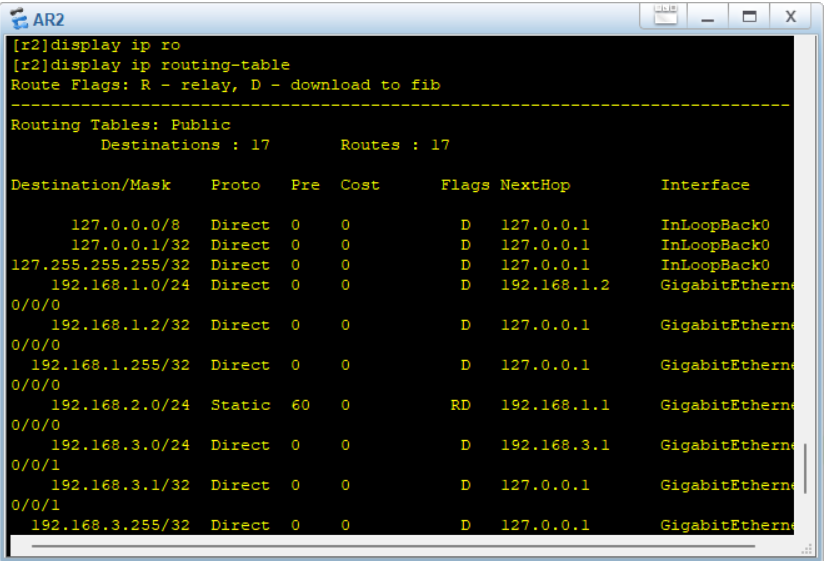Click InLoopBack0 interface on 127.0.0.0/8 row
The image size is (825, 561).
point(715,225)
